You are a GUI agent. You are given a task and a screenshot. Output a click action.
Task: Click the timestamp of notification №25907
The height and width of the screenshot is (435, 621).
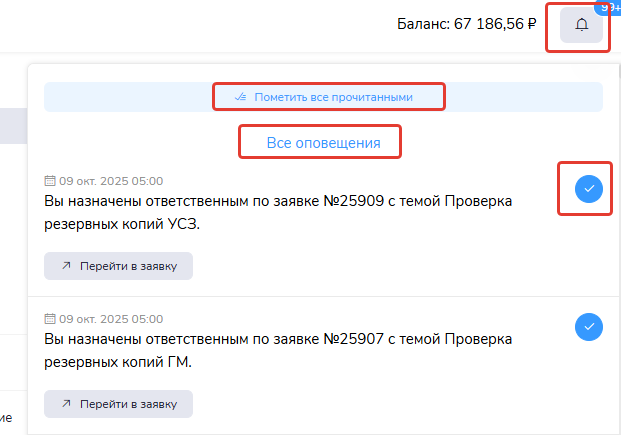110,319
